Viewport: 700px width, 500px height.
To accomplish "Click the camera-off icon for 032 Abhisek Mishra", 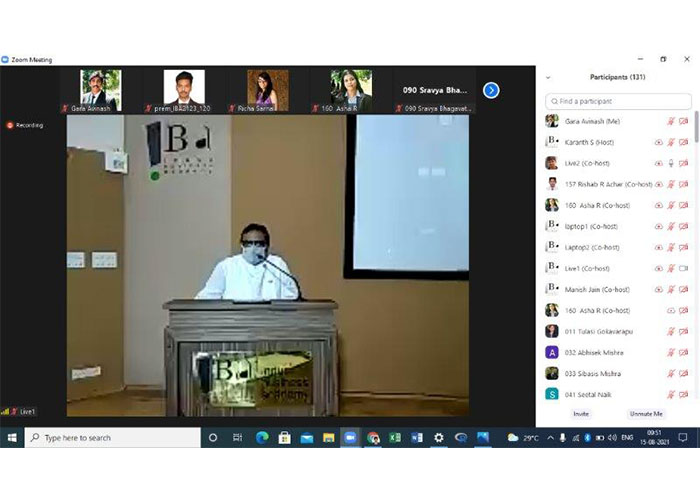I will [684, 352].
